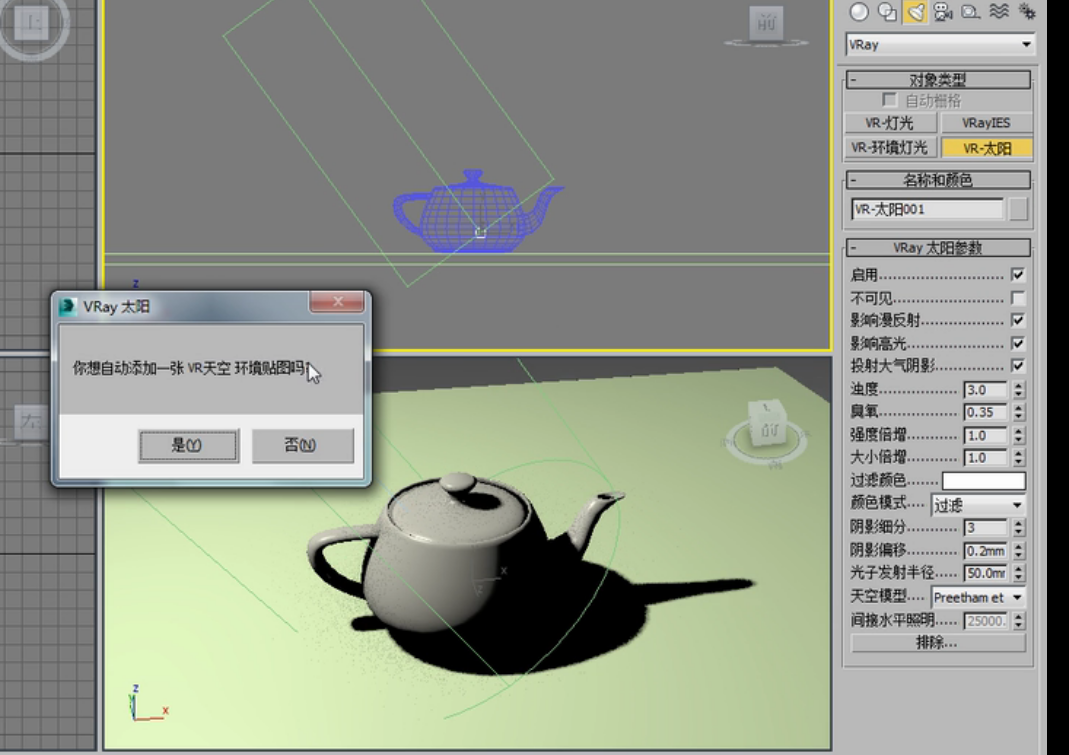Toggle the 自动栅格 checkbox

pos(890,100)
